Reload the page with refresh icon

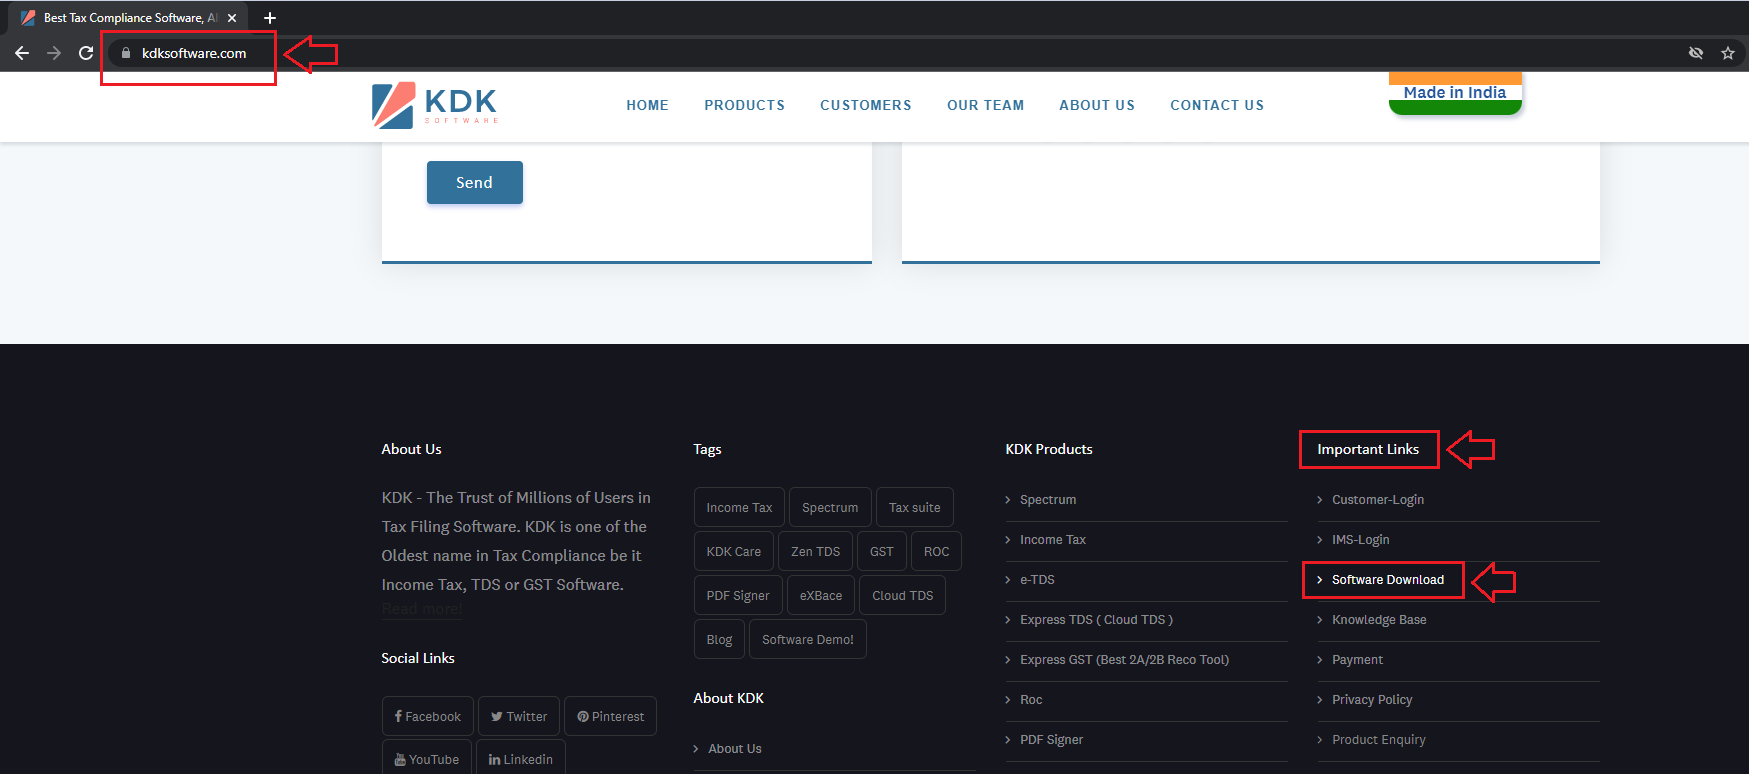click(x=86, y=53)
